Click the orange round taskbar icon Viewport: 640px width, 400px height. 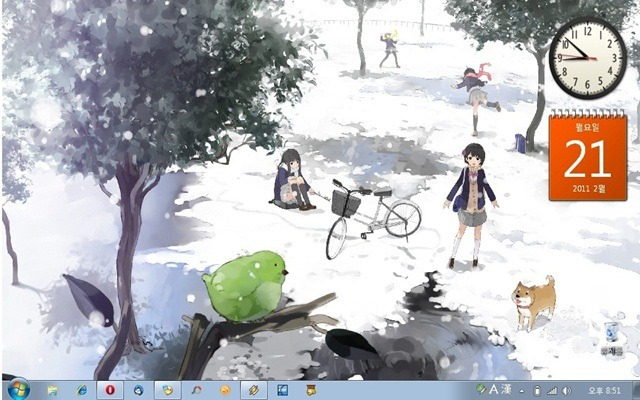[225, 391]
